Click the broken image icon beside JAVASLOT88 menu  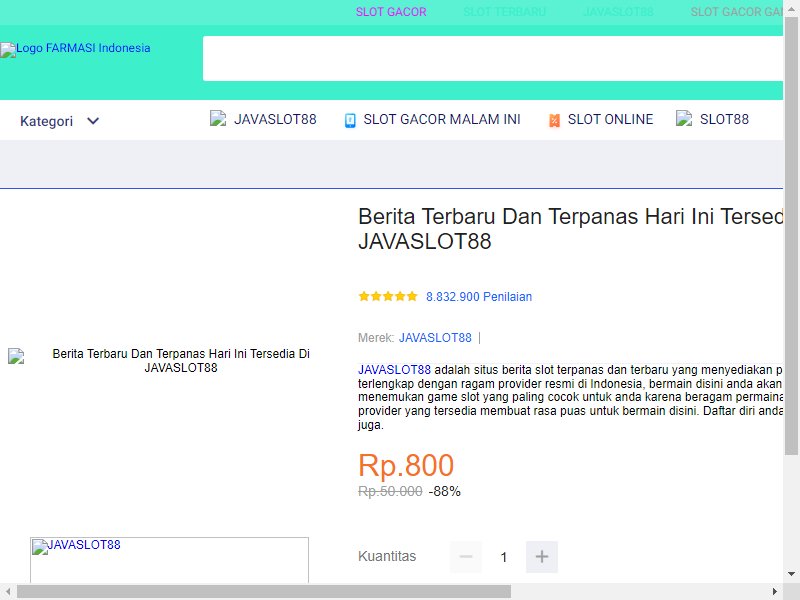(x=218, y=119)
